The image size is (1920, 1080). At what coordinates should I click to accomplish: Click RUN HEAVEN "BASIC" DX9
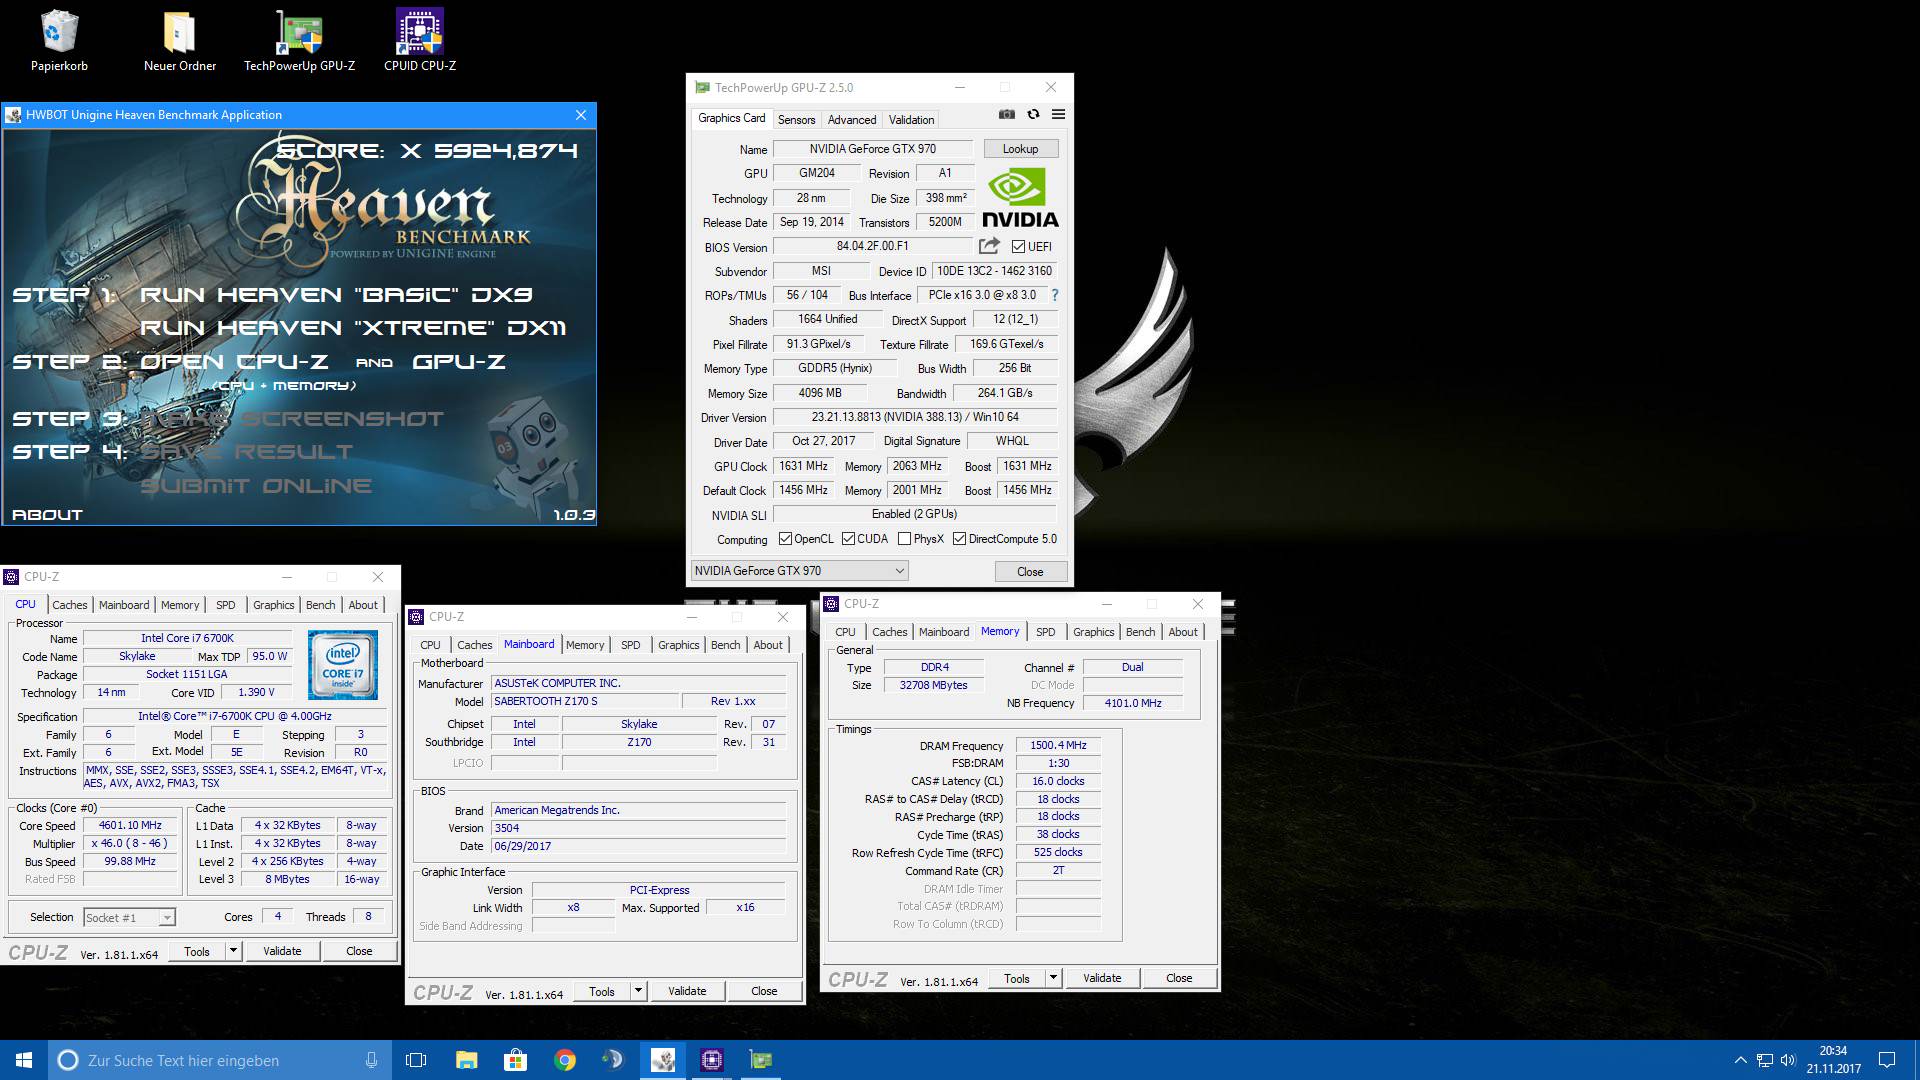tap(336, 295)
